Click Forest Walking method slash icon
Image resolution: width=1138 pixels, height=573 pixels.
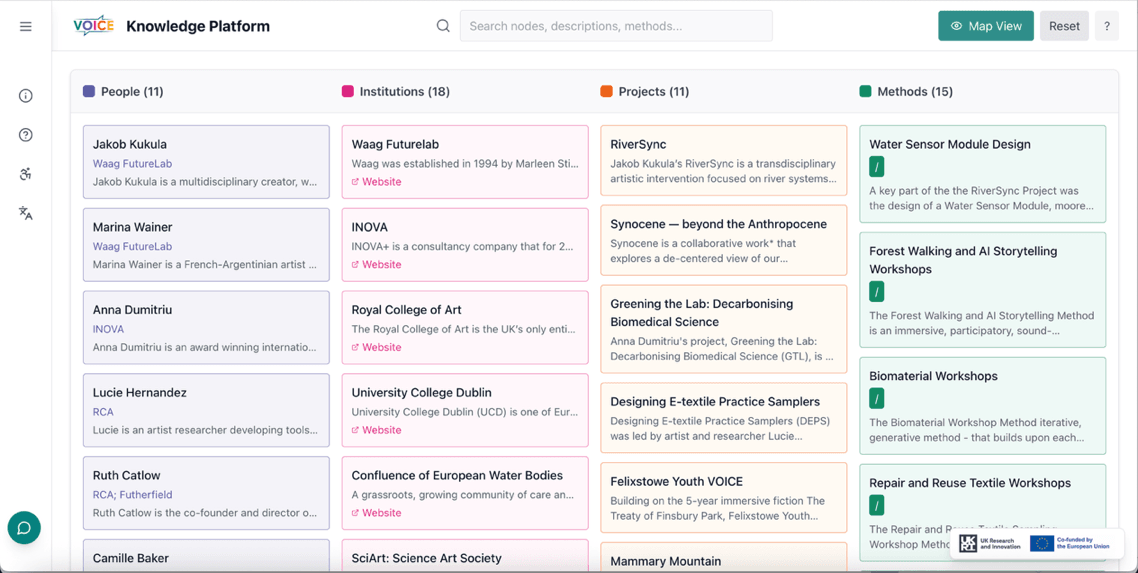[x=877, y=292]
